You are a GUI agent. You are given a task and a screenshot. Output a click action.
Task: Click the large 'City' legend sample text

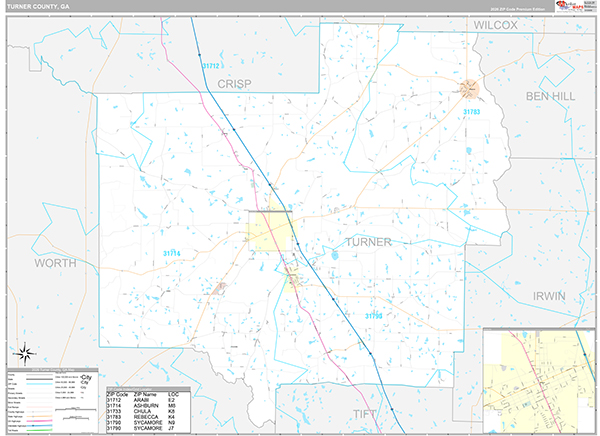(86, 377)
